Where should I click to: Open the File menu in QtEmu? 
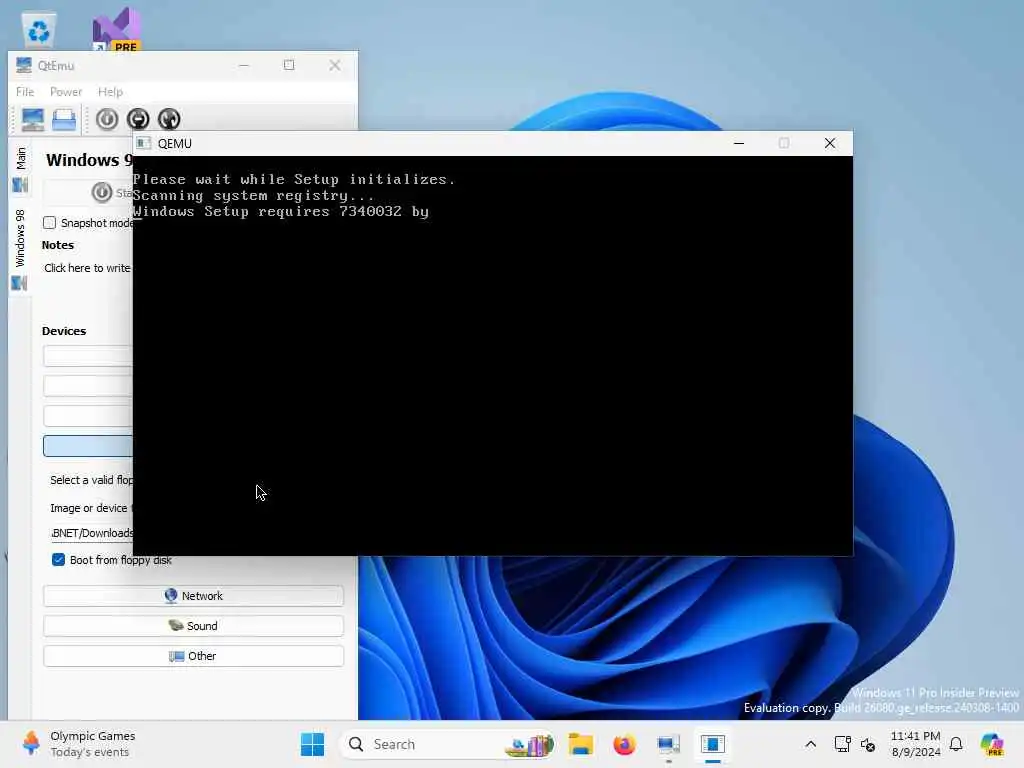(x=25, y=92)
